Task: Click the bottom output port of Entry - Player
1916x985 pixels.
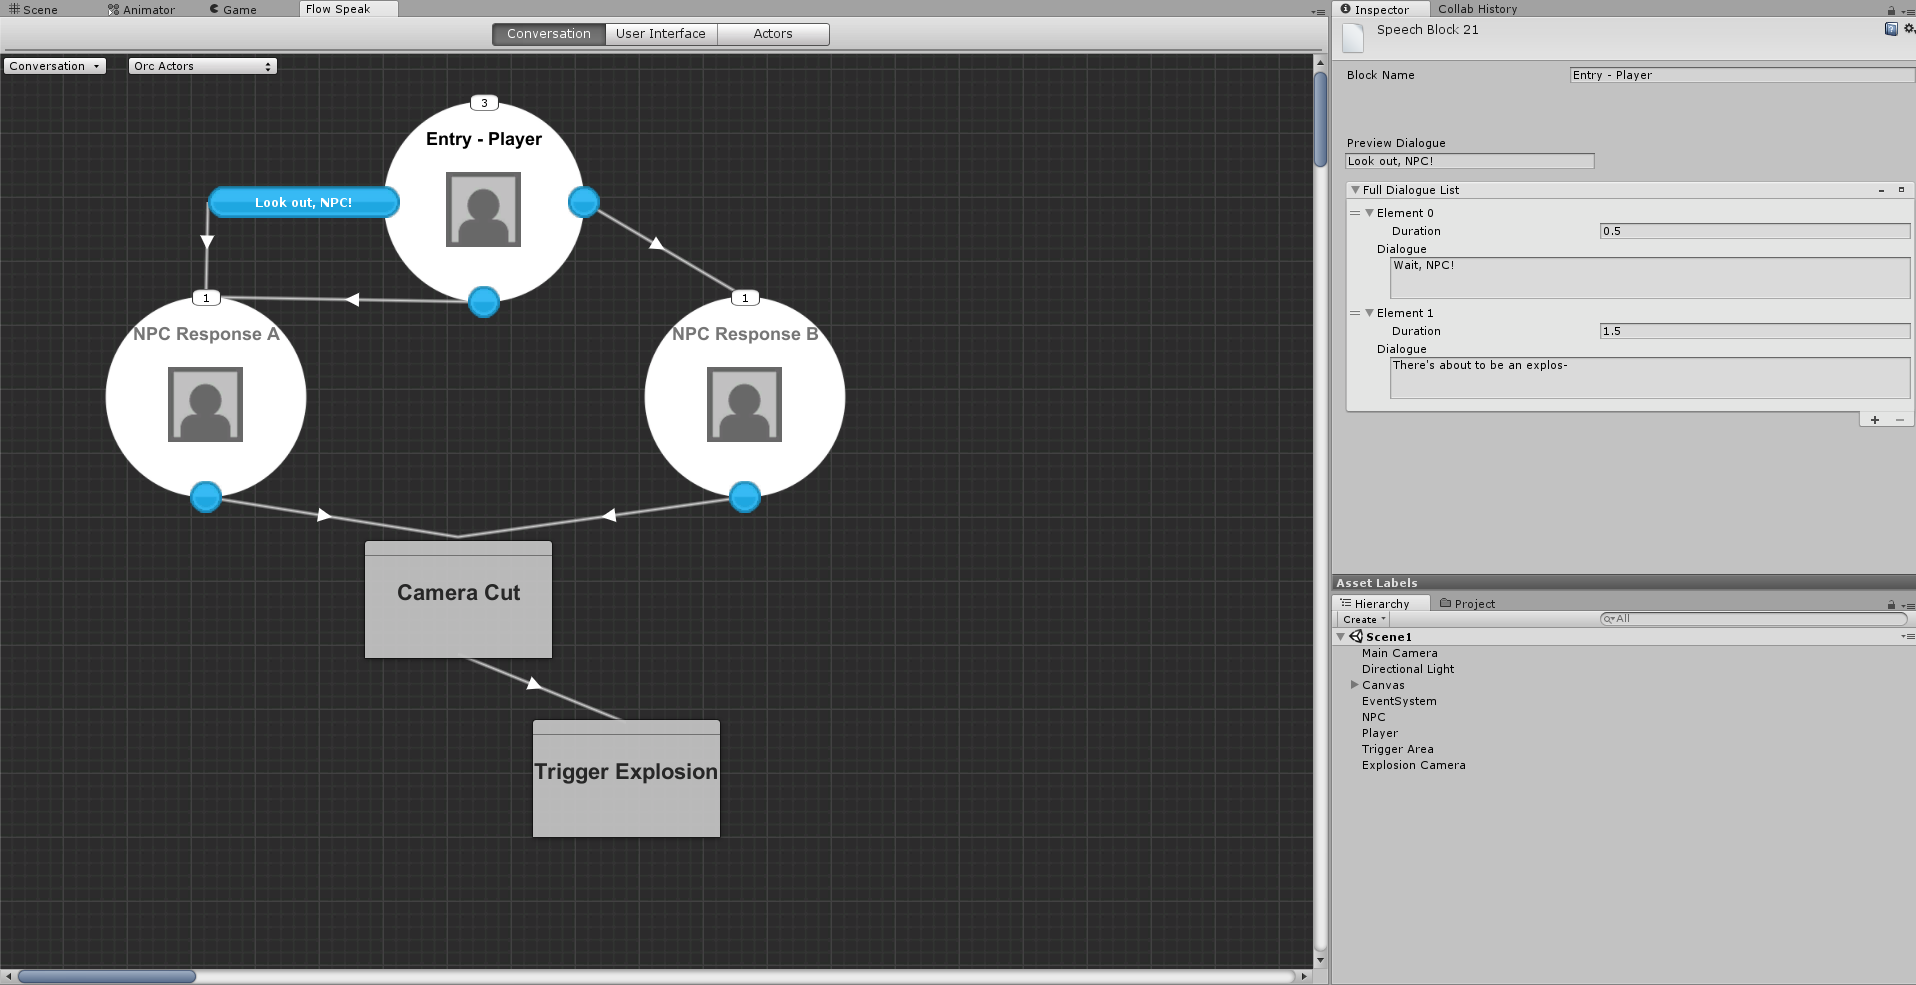Action: coord(484,301)
